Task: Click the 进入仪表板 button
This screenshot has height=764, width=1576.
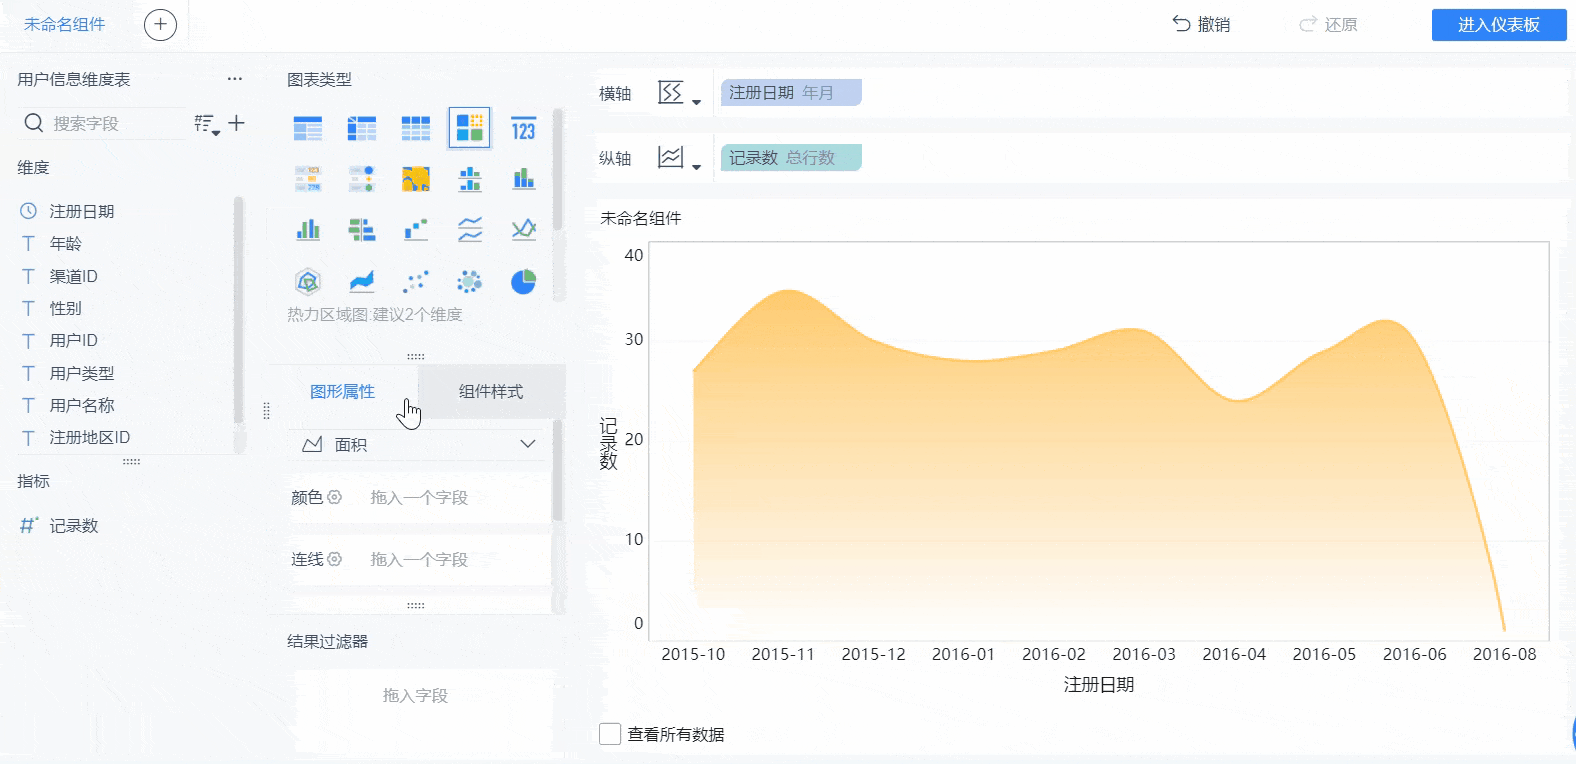Action: pyautogui.click(x=1499, y=25)
